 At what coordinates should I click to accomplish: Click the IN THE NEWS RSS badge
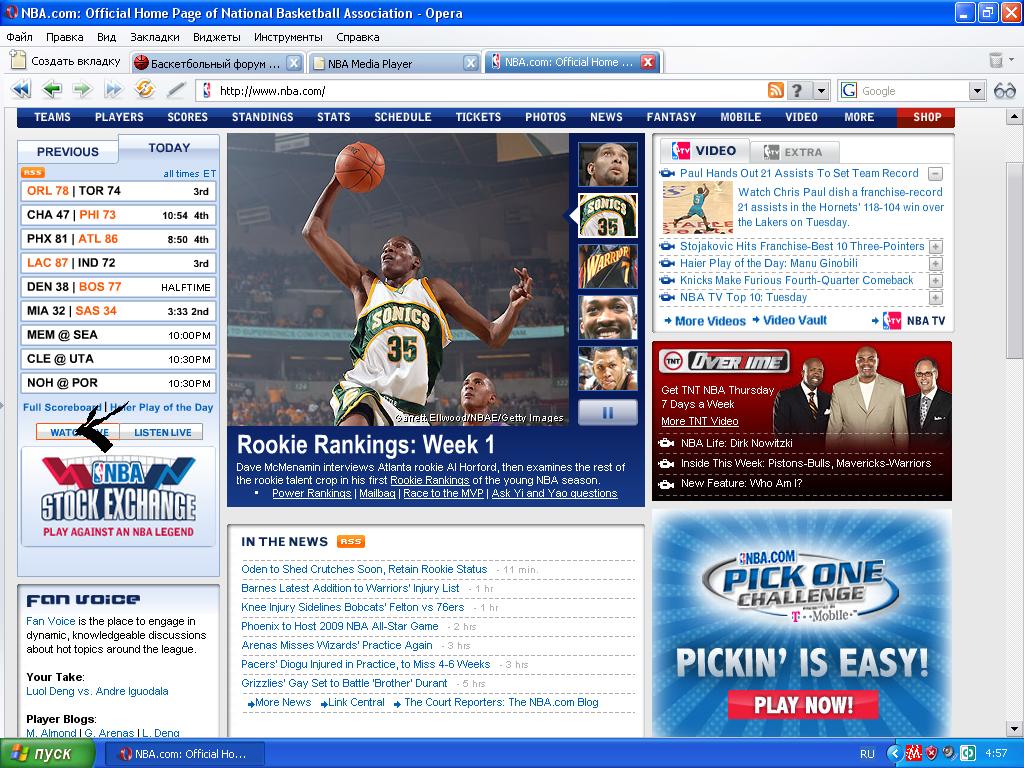pyautogui.click(x=351, y=541)
